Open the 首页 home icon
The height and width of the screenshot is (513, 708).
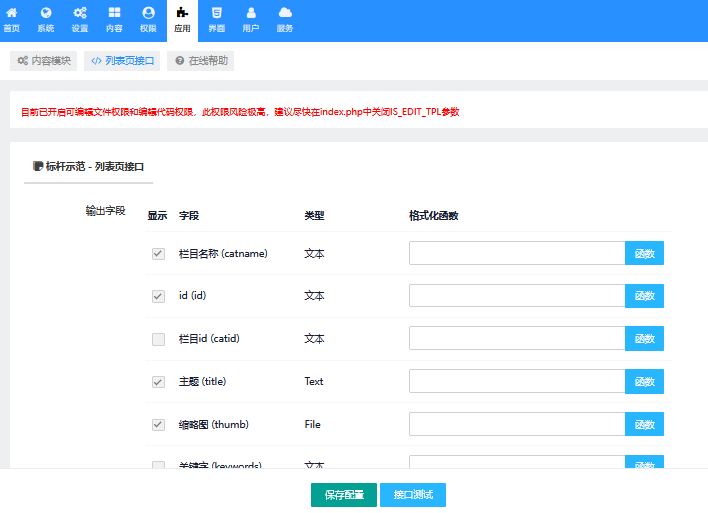[11, 13]
